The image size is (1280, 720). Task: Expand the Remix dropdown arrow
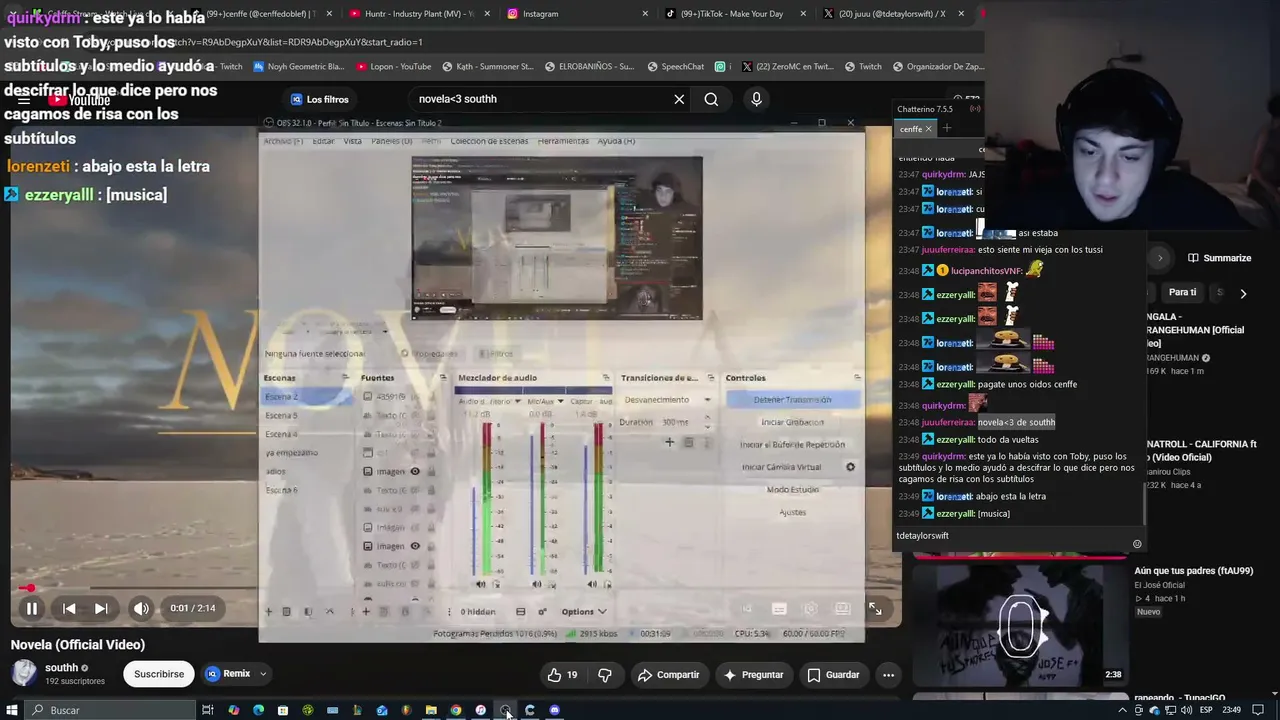point(263,674)
